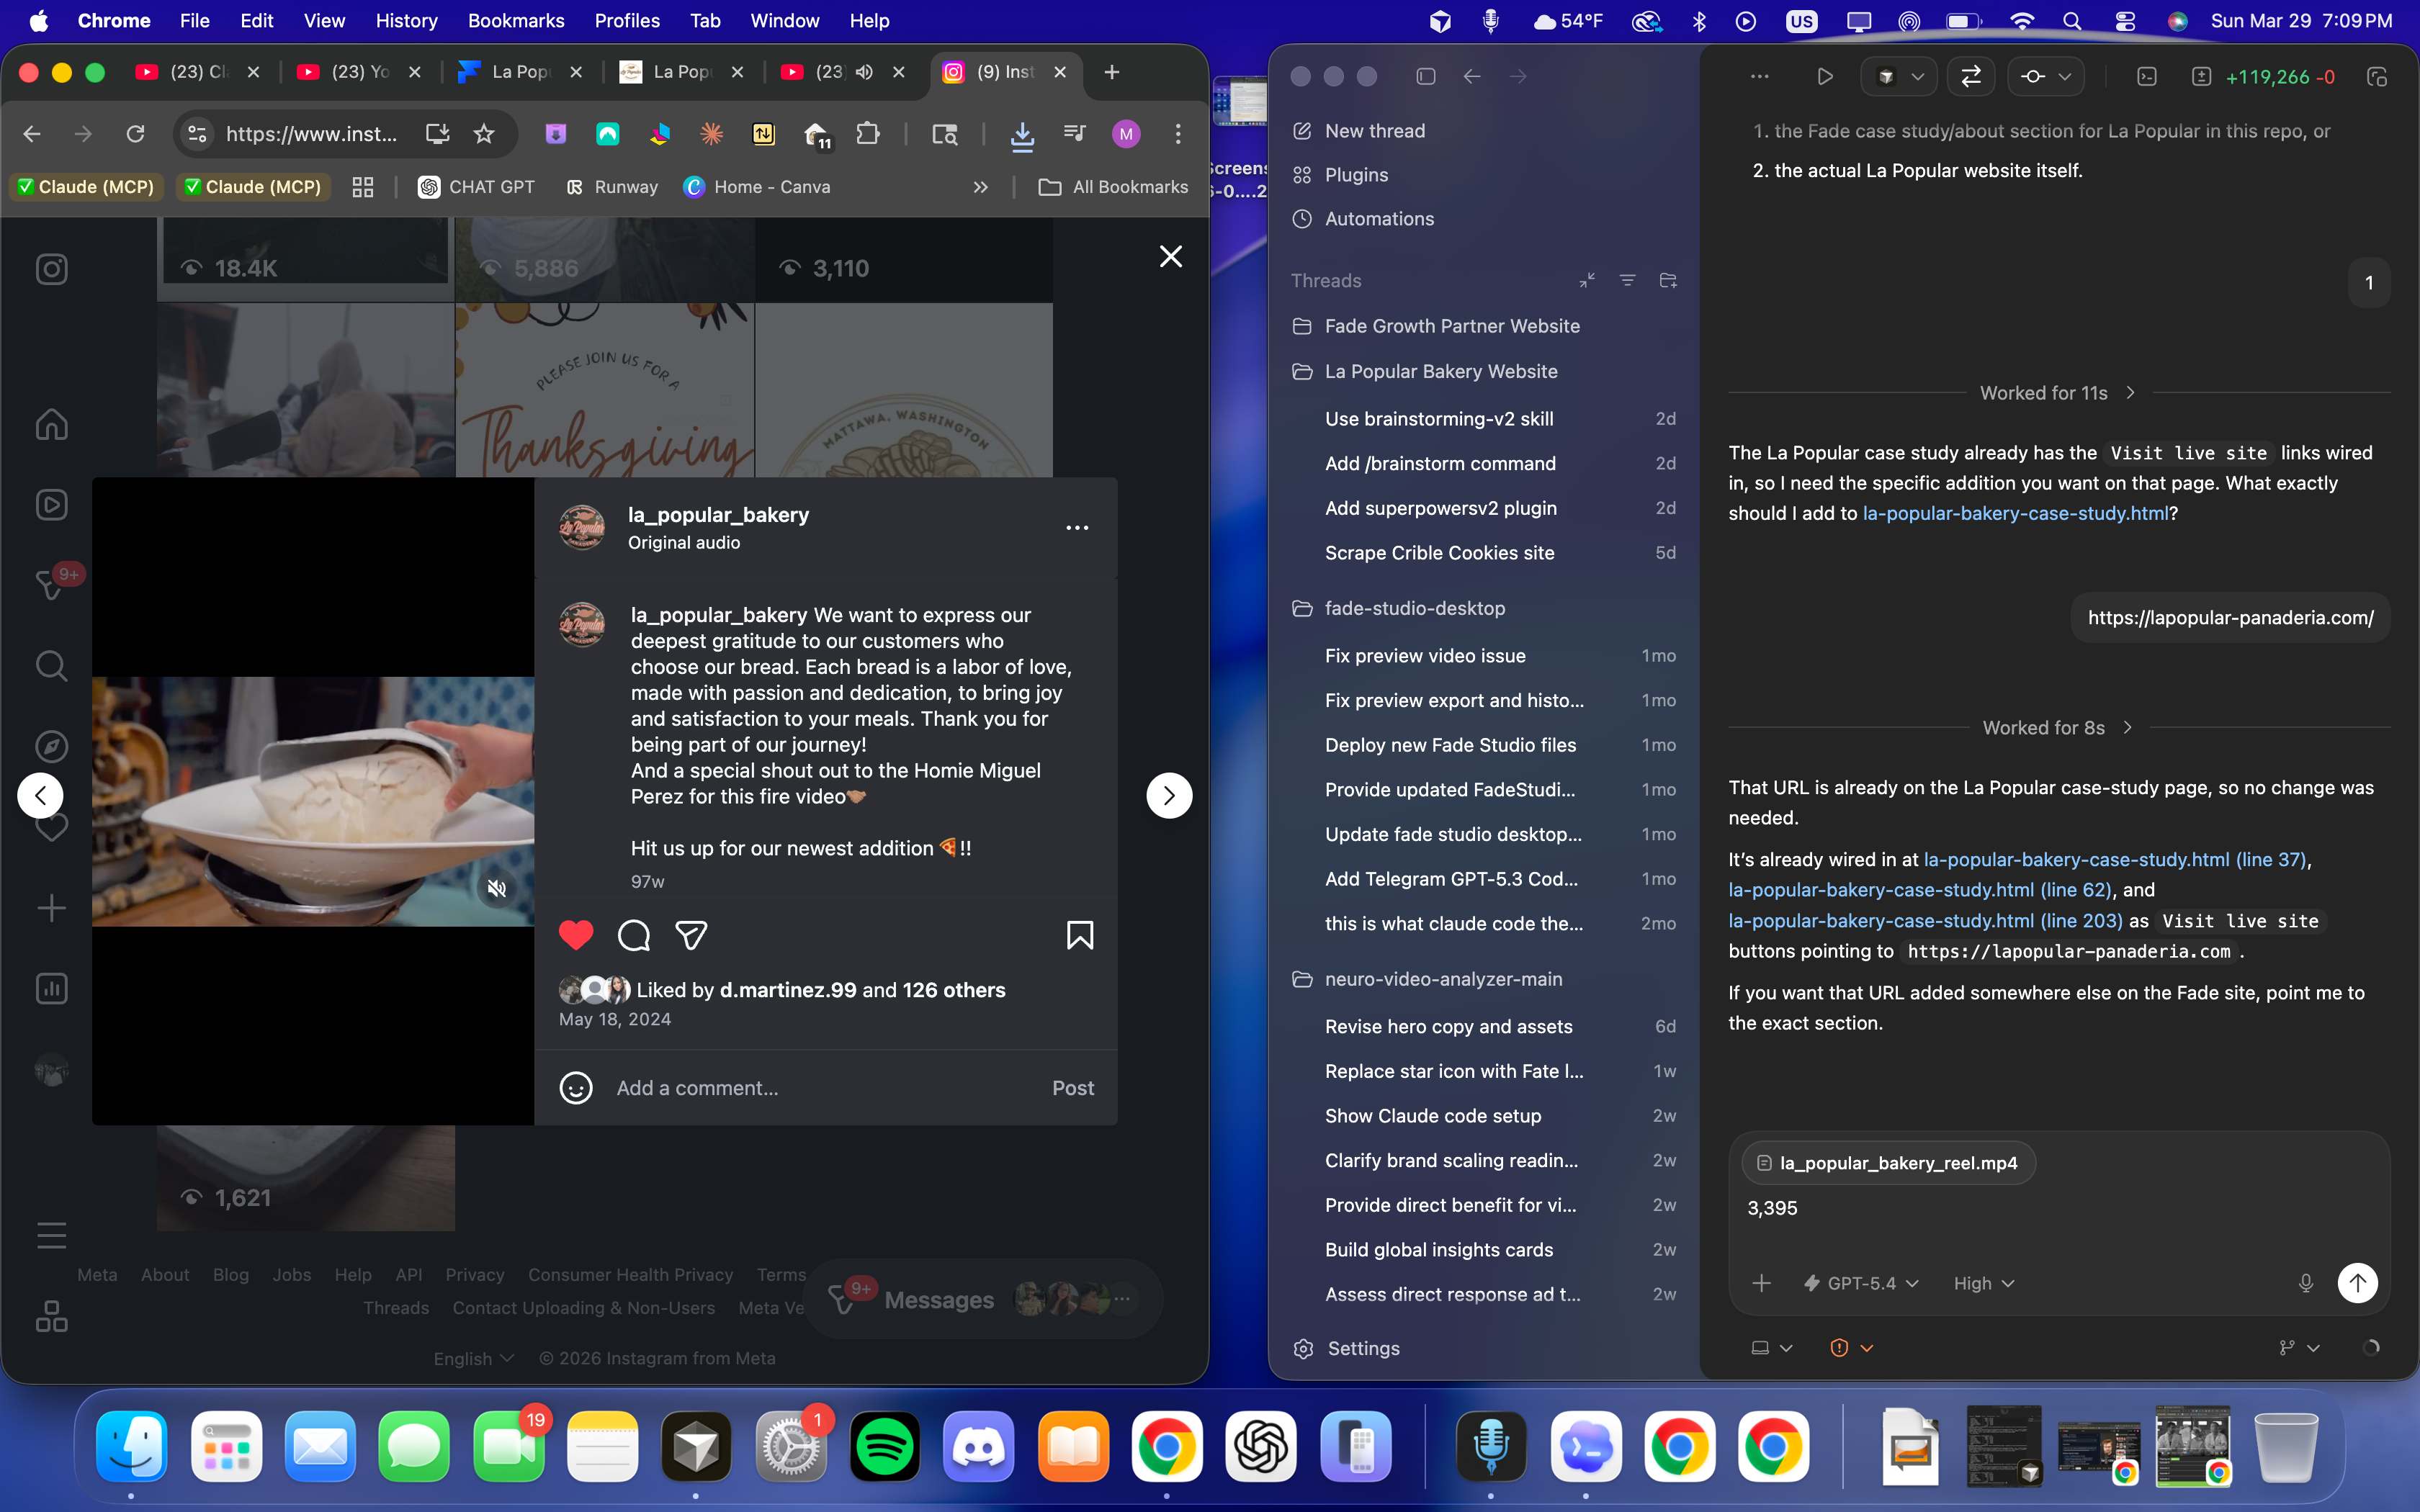The width and height of the screenshot is (2420, 1512).
Task: Unlike the post with the red heart
Action: click(576, 935)
